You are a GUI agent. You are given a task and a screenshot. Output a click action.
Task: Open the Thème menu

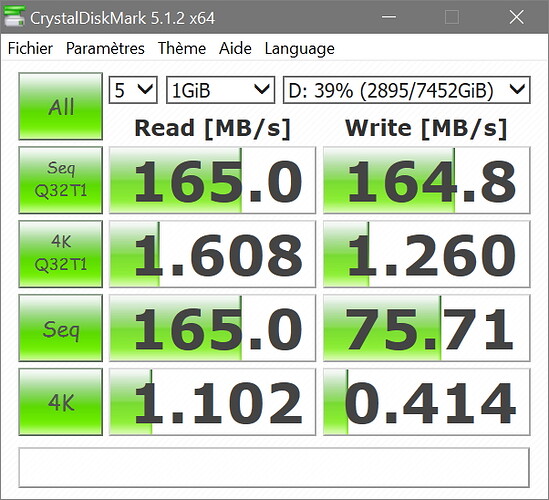(x=182, y=48)
